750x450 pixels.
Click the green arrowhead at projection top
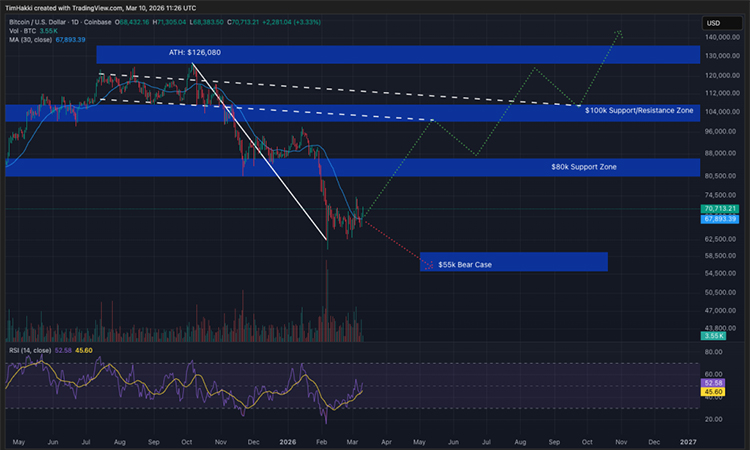[x=620, y=33]
